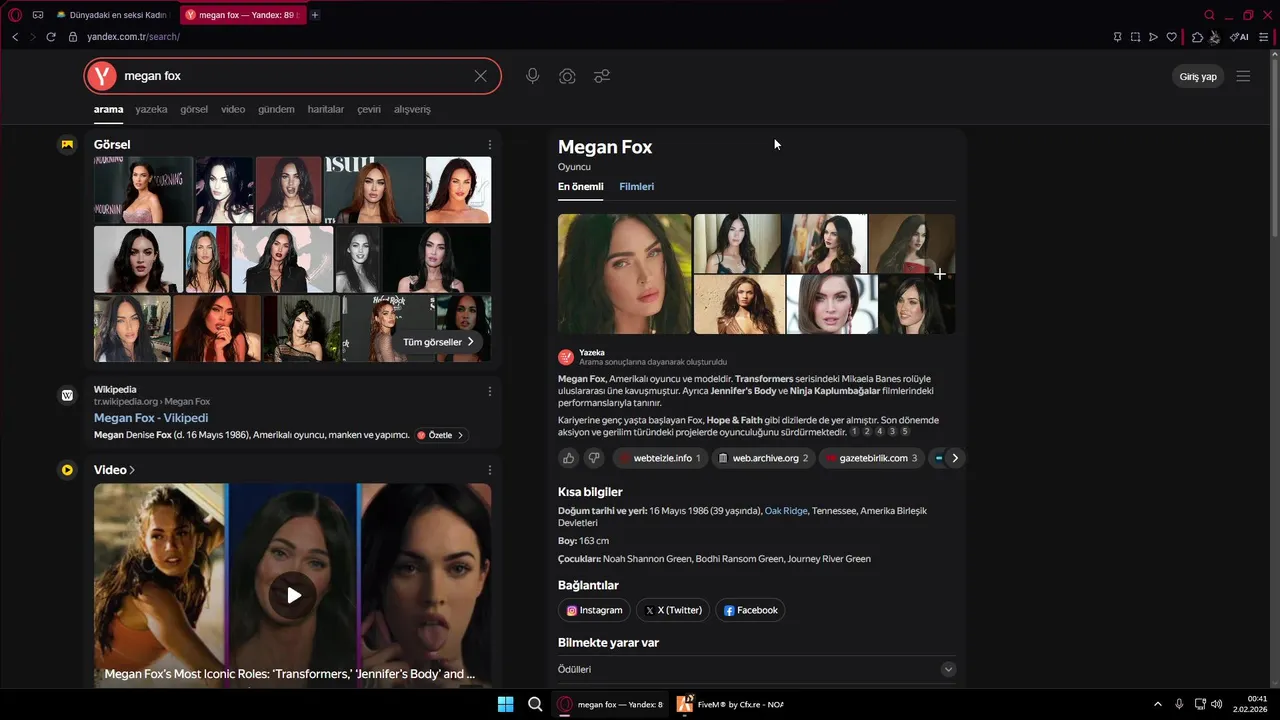Click the taskbar volume icon
The height and width of the screenshot is (720, 1280).
pyautogui.click(x=1217, y=704)
